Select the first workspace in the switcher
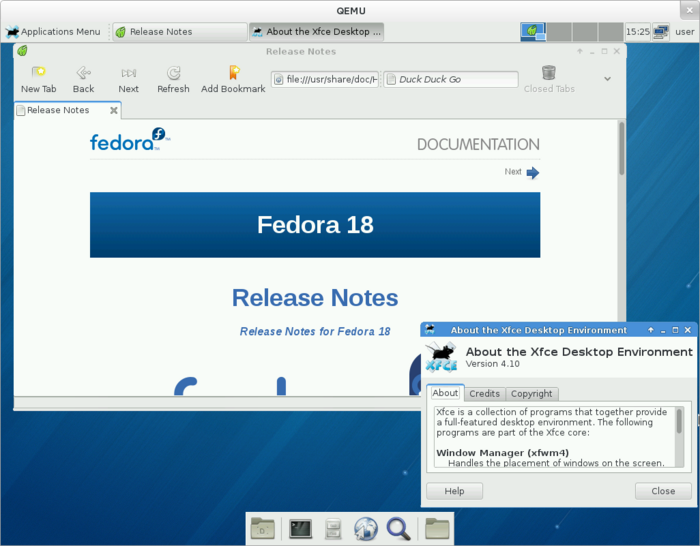The width and height of the screenshot is (700, 546). tap(533, 32)
